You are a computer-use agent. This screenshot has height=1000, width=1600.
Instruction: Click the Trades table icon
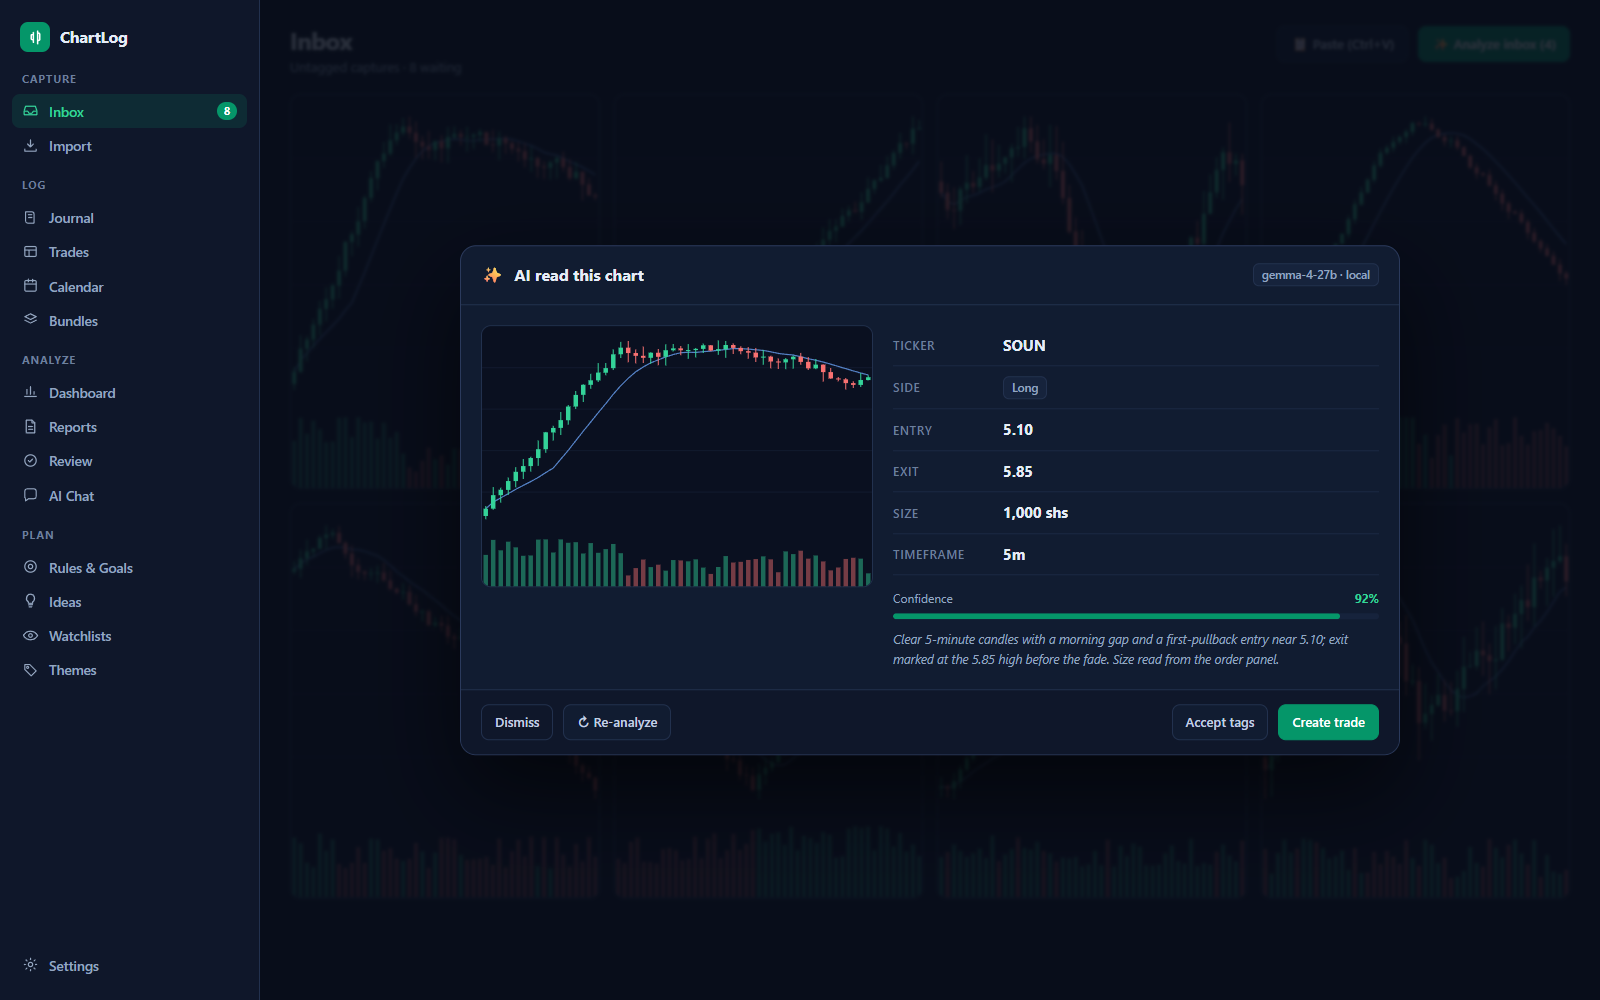[31, 252]
